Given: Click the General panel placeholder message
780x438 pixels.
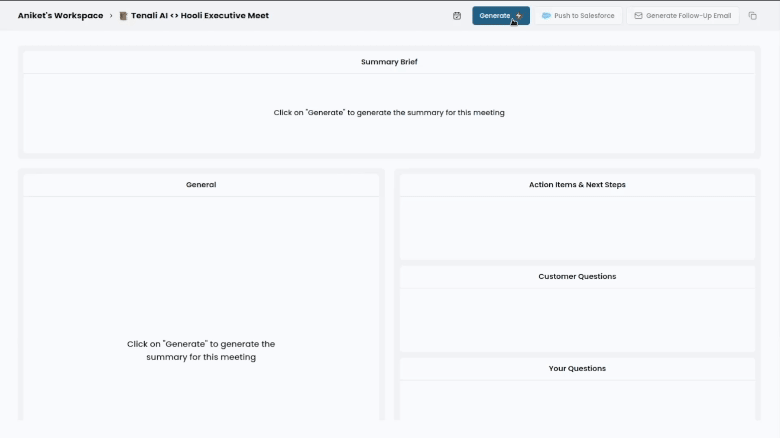Looking at the screenshot, I should [201, 350].
